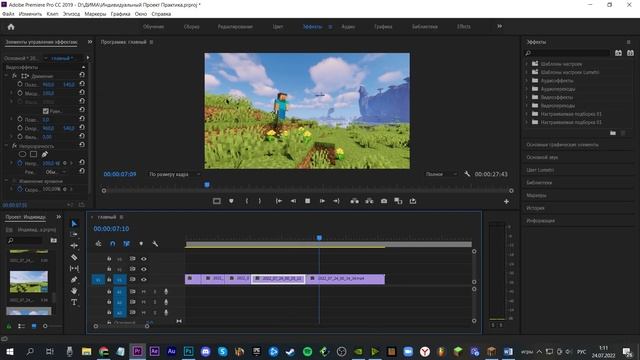Add marker in timeline panel
Screen dimensions: 640x360
pyautogui.click(x=141, y=244)
